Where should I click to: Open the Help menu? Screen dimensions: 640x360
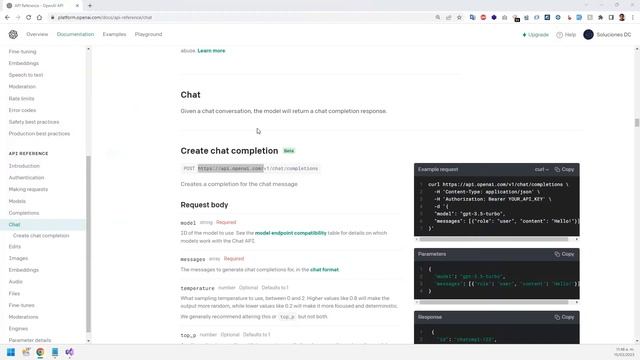click(566, 35)
